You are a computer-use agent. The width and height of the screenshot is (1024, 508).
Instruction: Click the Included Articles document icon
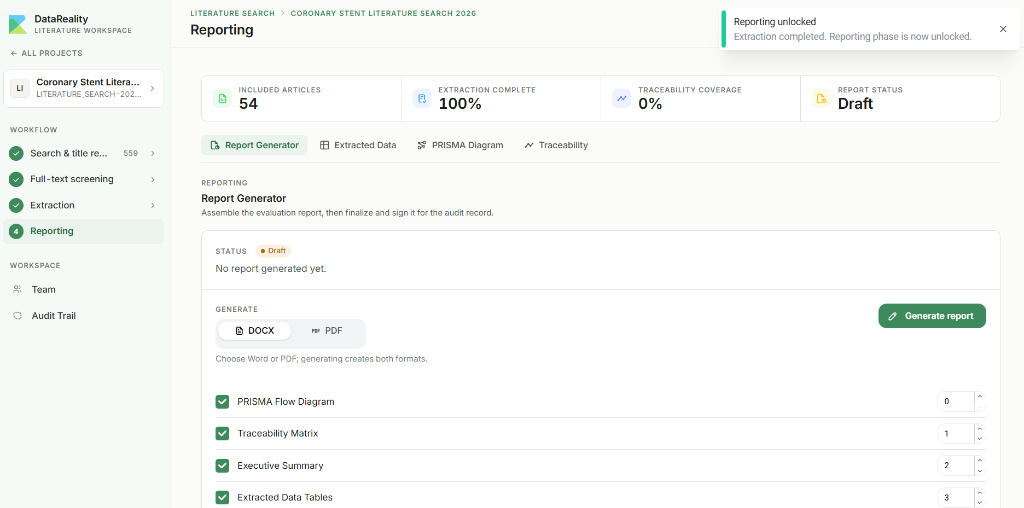point(223,99)
